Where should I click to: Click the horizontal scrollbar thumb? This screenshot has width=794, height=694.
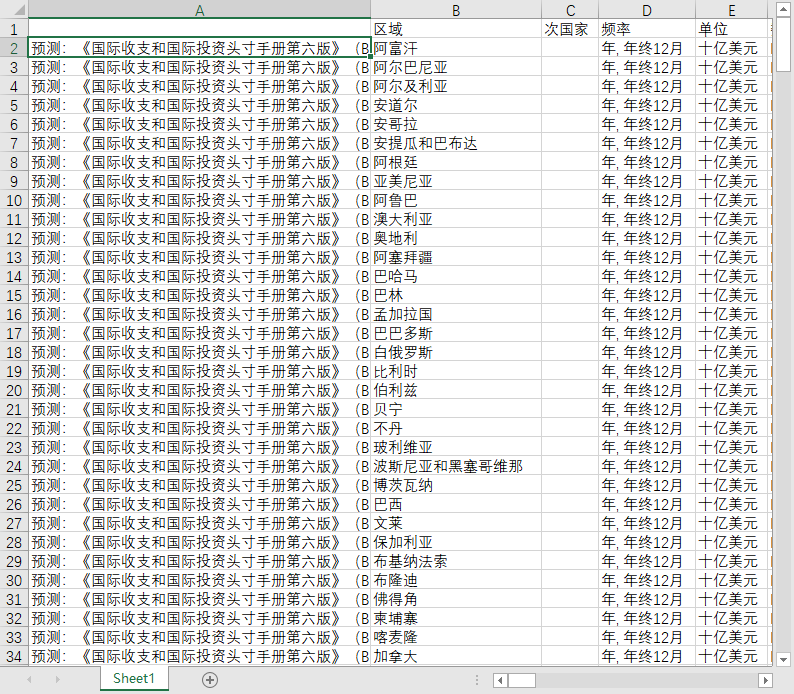[x=522, y=680]
